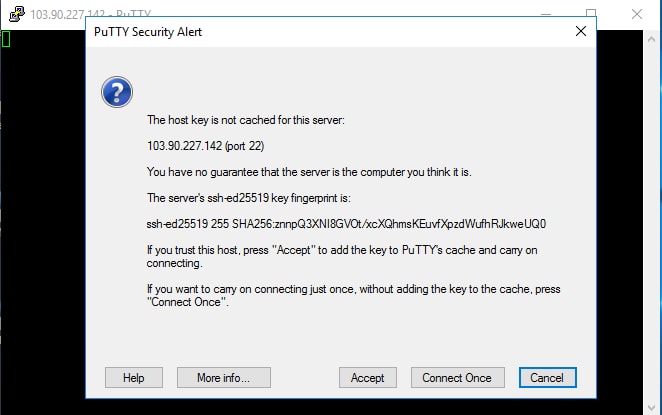Click the blue question mark icon
Image resolution: width=662 pixels, height=415 pixels.
pos(117,94)
